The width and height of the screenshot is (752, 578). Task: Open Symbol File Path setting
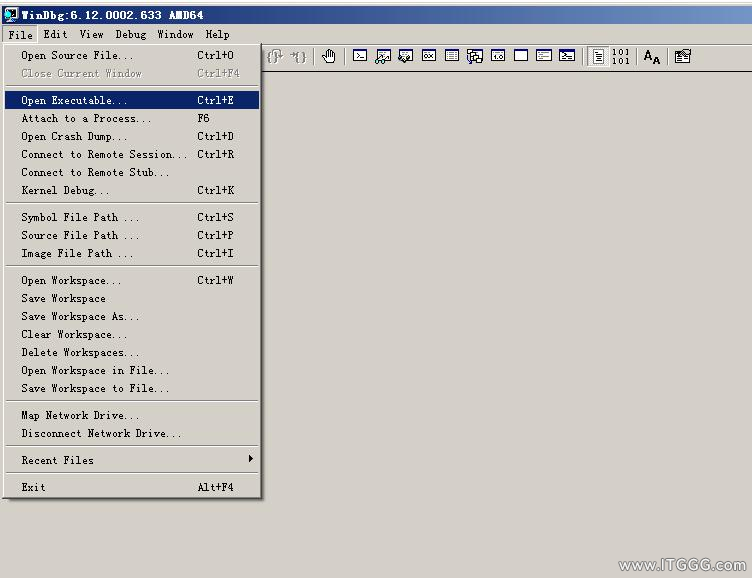[x=132, y=217]
